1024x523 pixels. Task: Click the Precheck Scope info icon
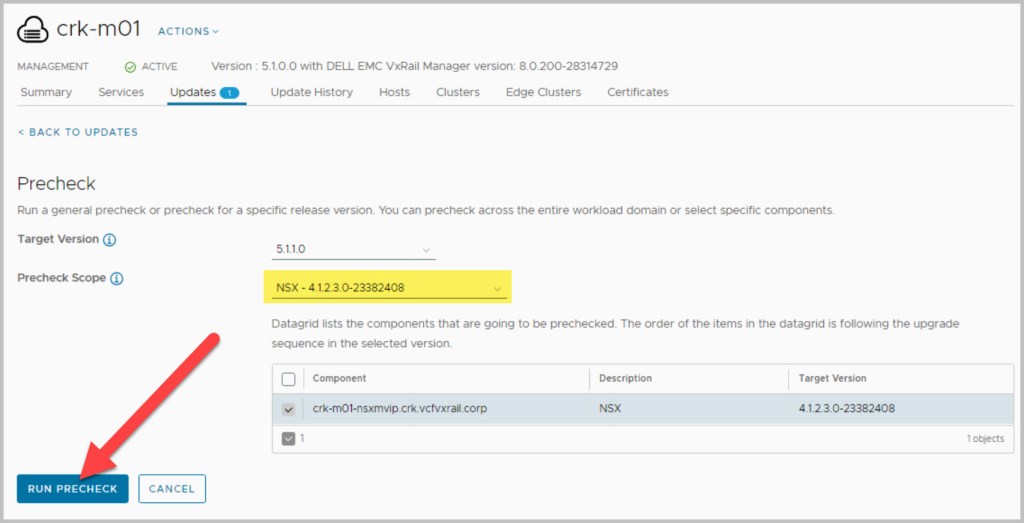click(116, 279)
